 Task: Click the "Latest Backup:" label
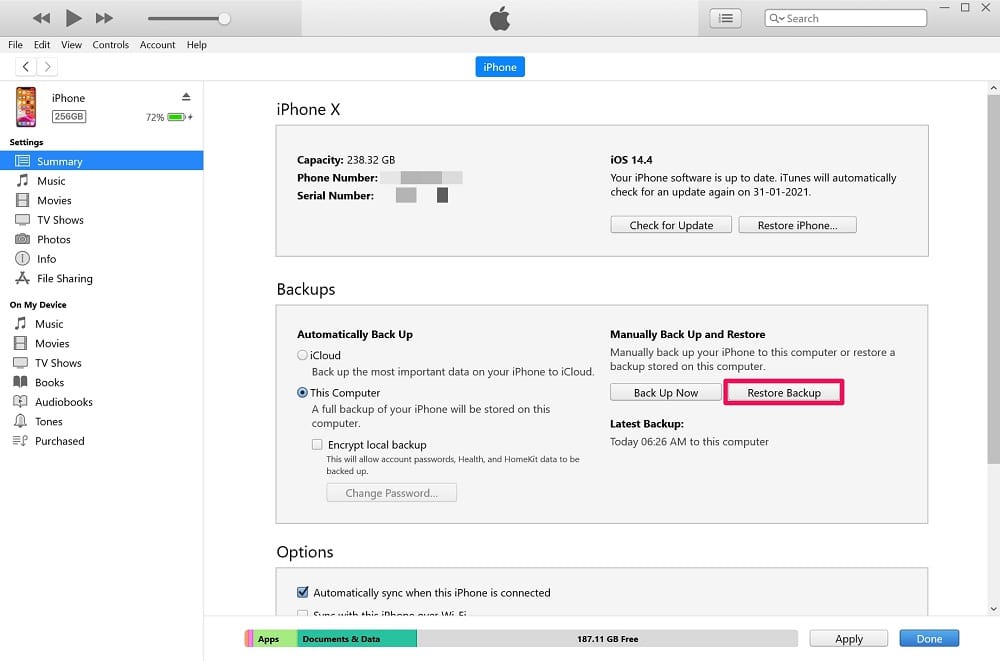click(647, 424)
